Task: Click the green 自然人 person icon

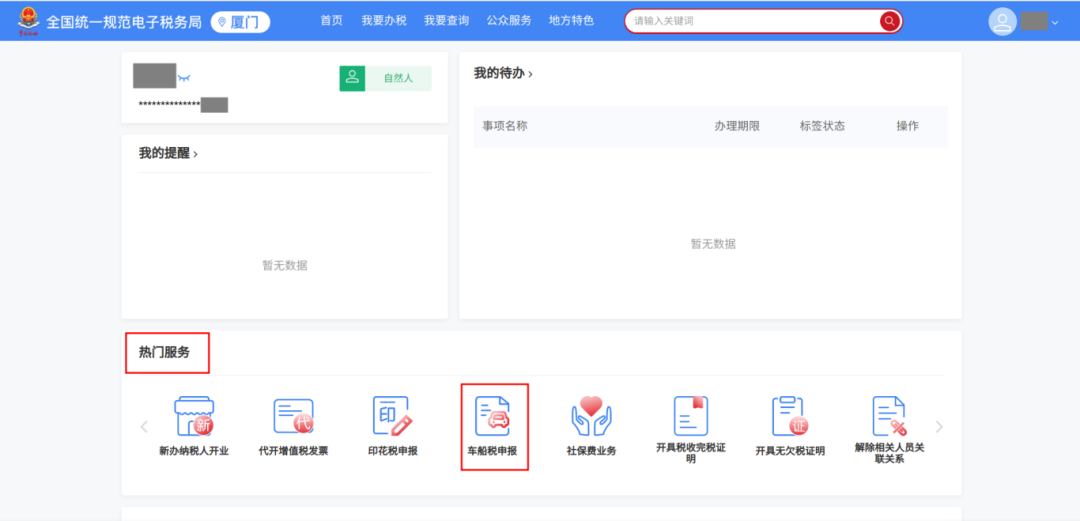Action: (353, 79)
